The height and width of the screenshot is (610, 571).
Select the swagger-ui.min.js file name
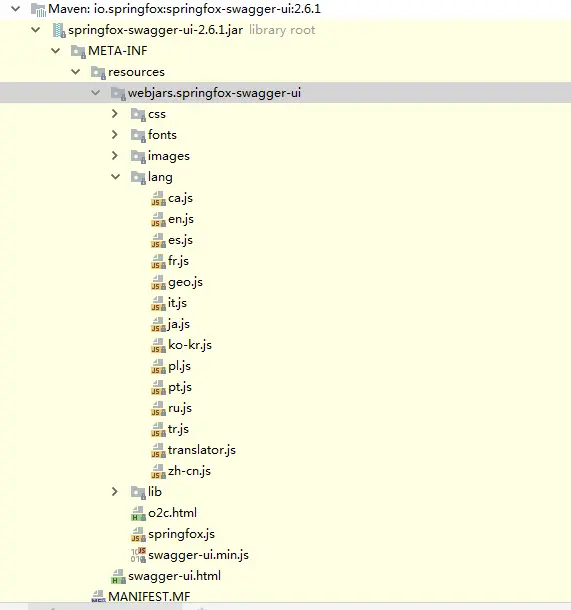click(198, 556)
